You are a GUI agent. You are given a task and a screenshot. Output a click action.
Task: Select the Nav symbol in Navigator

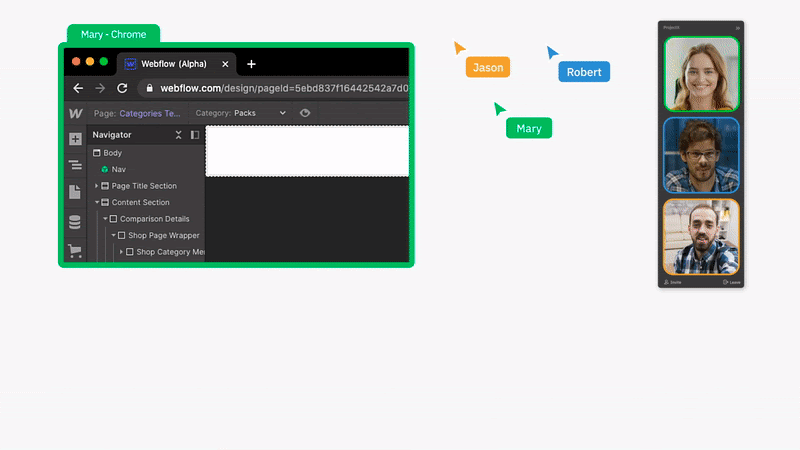(118, 169)
